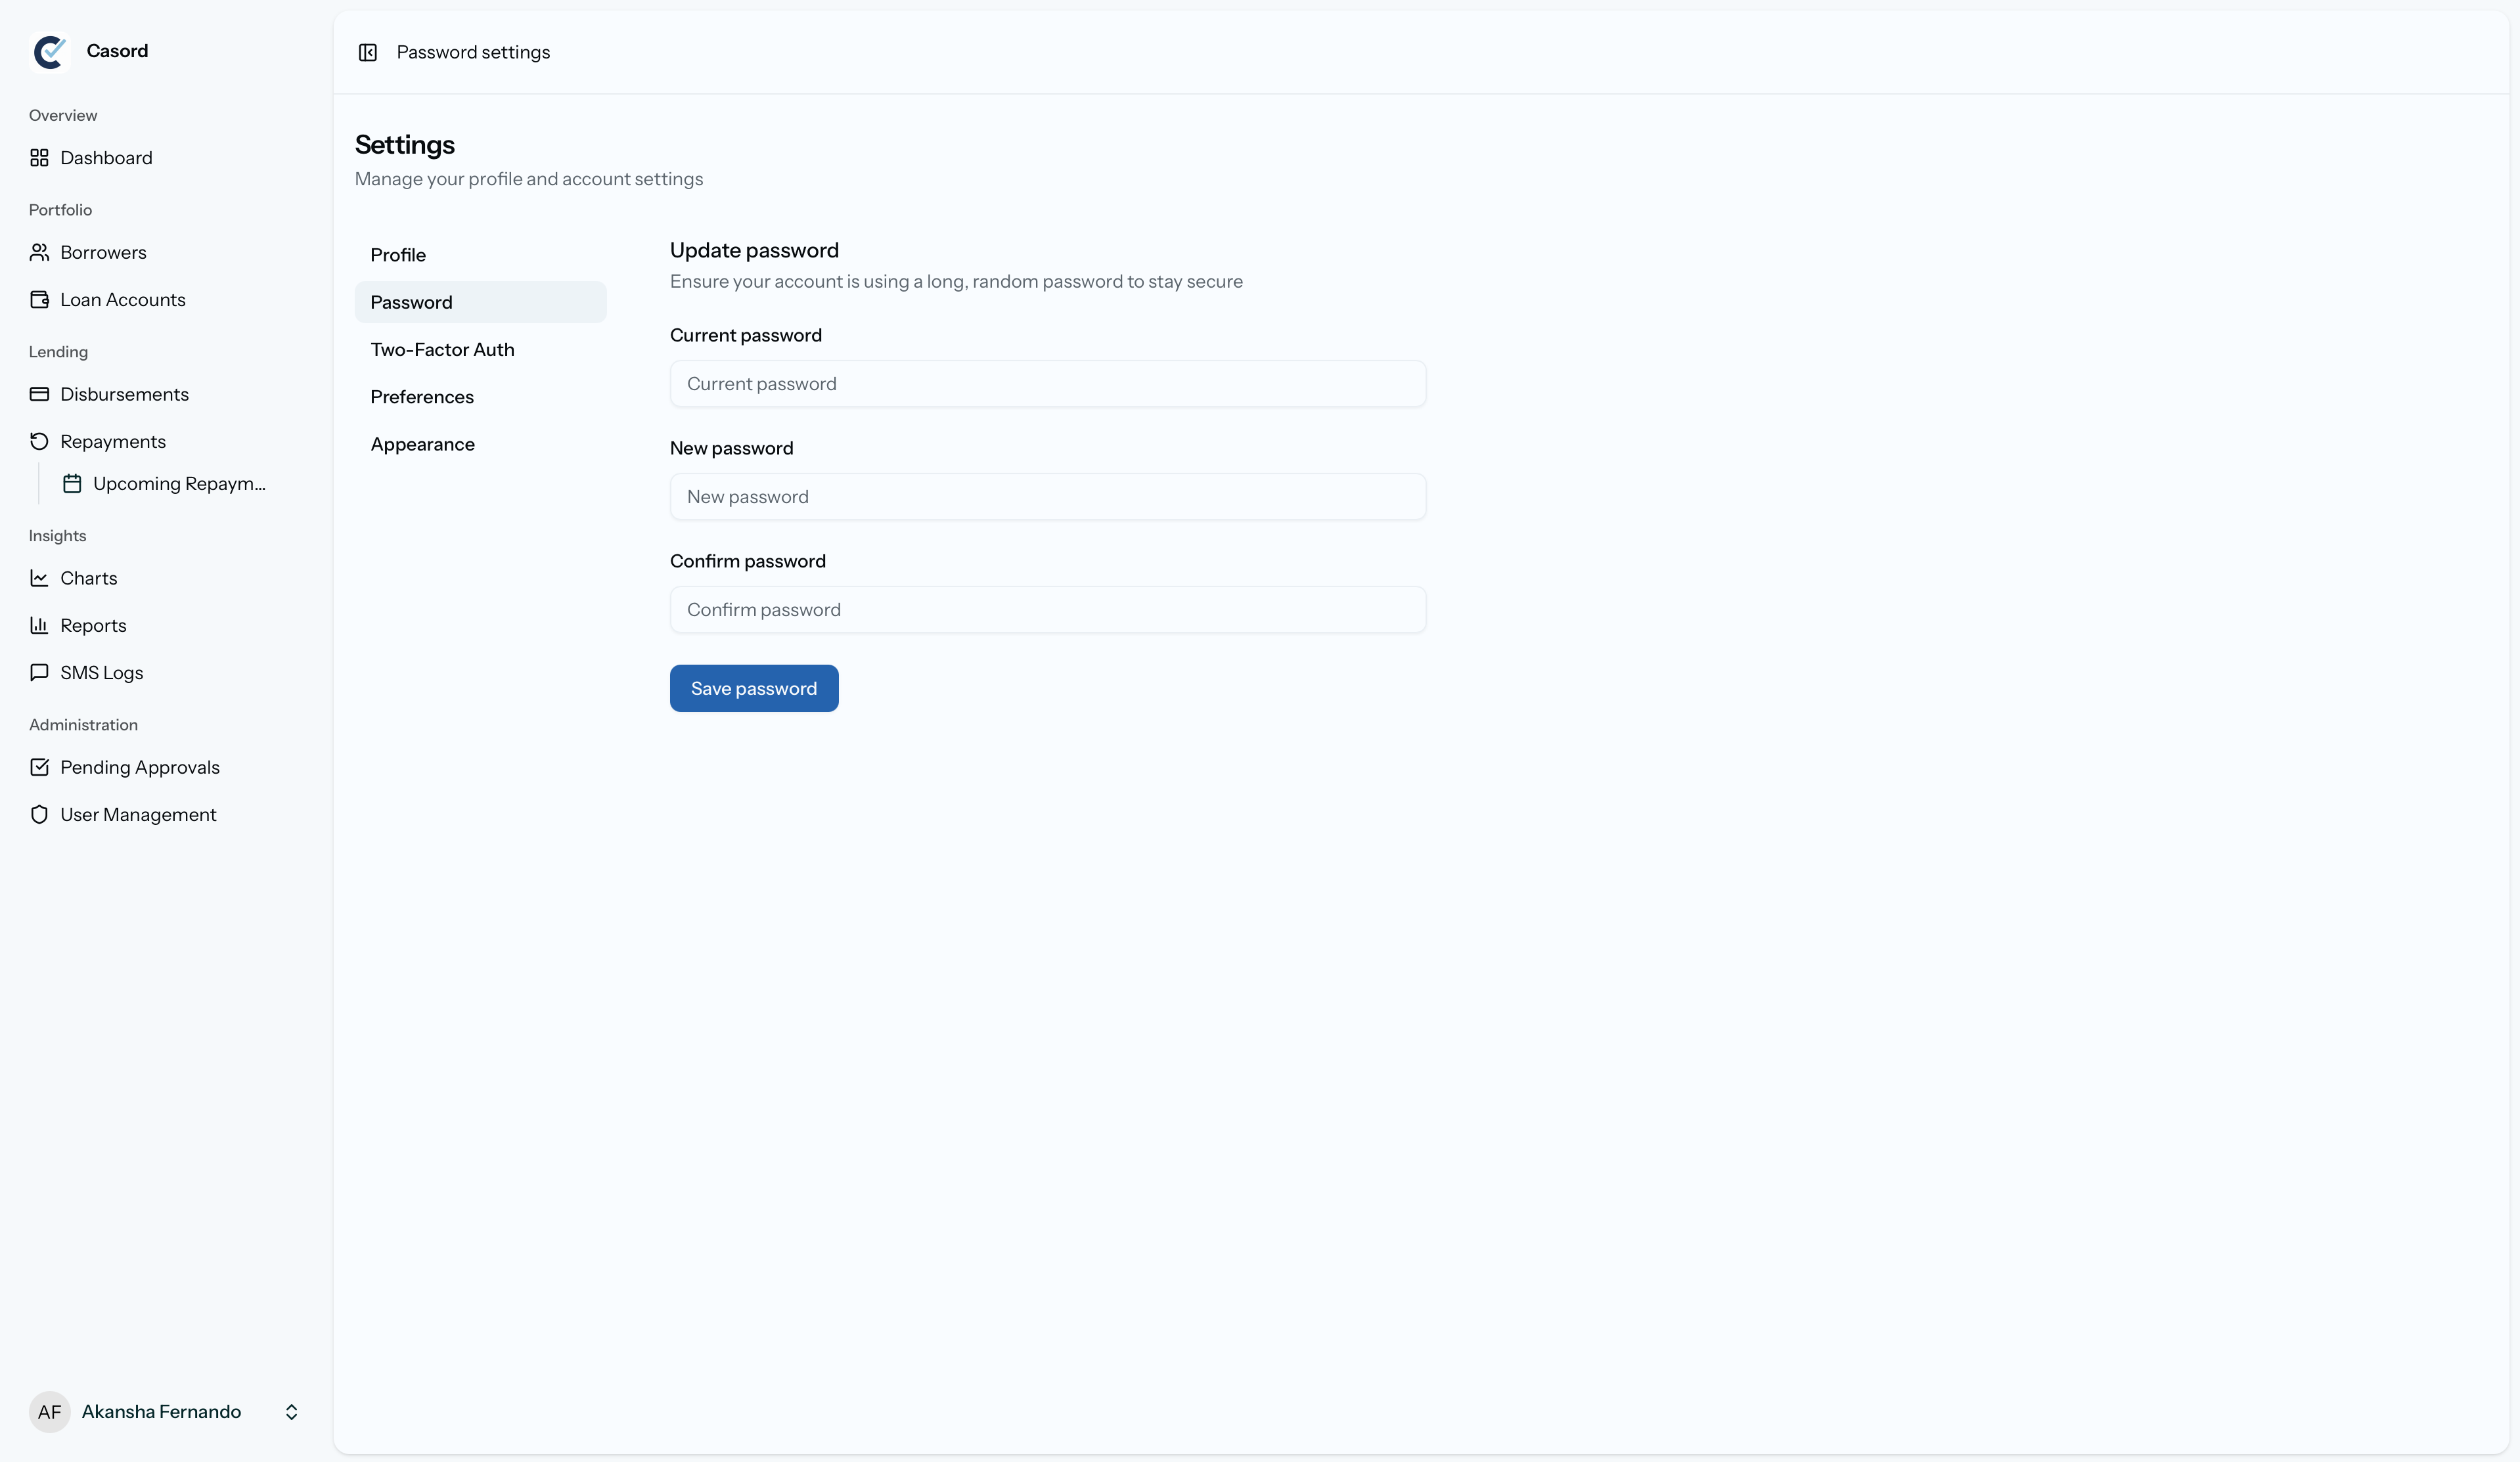This screenshot has height=1462, width=2520.
Task: Click the Disbursements icon
Action: pos(40,394)
